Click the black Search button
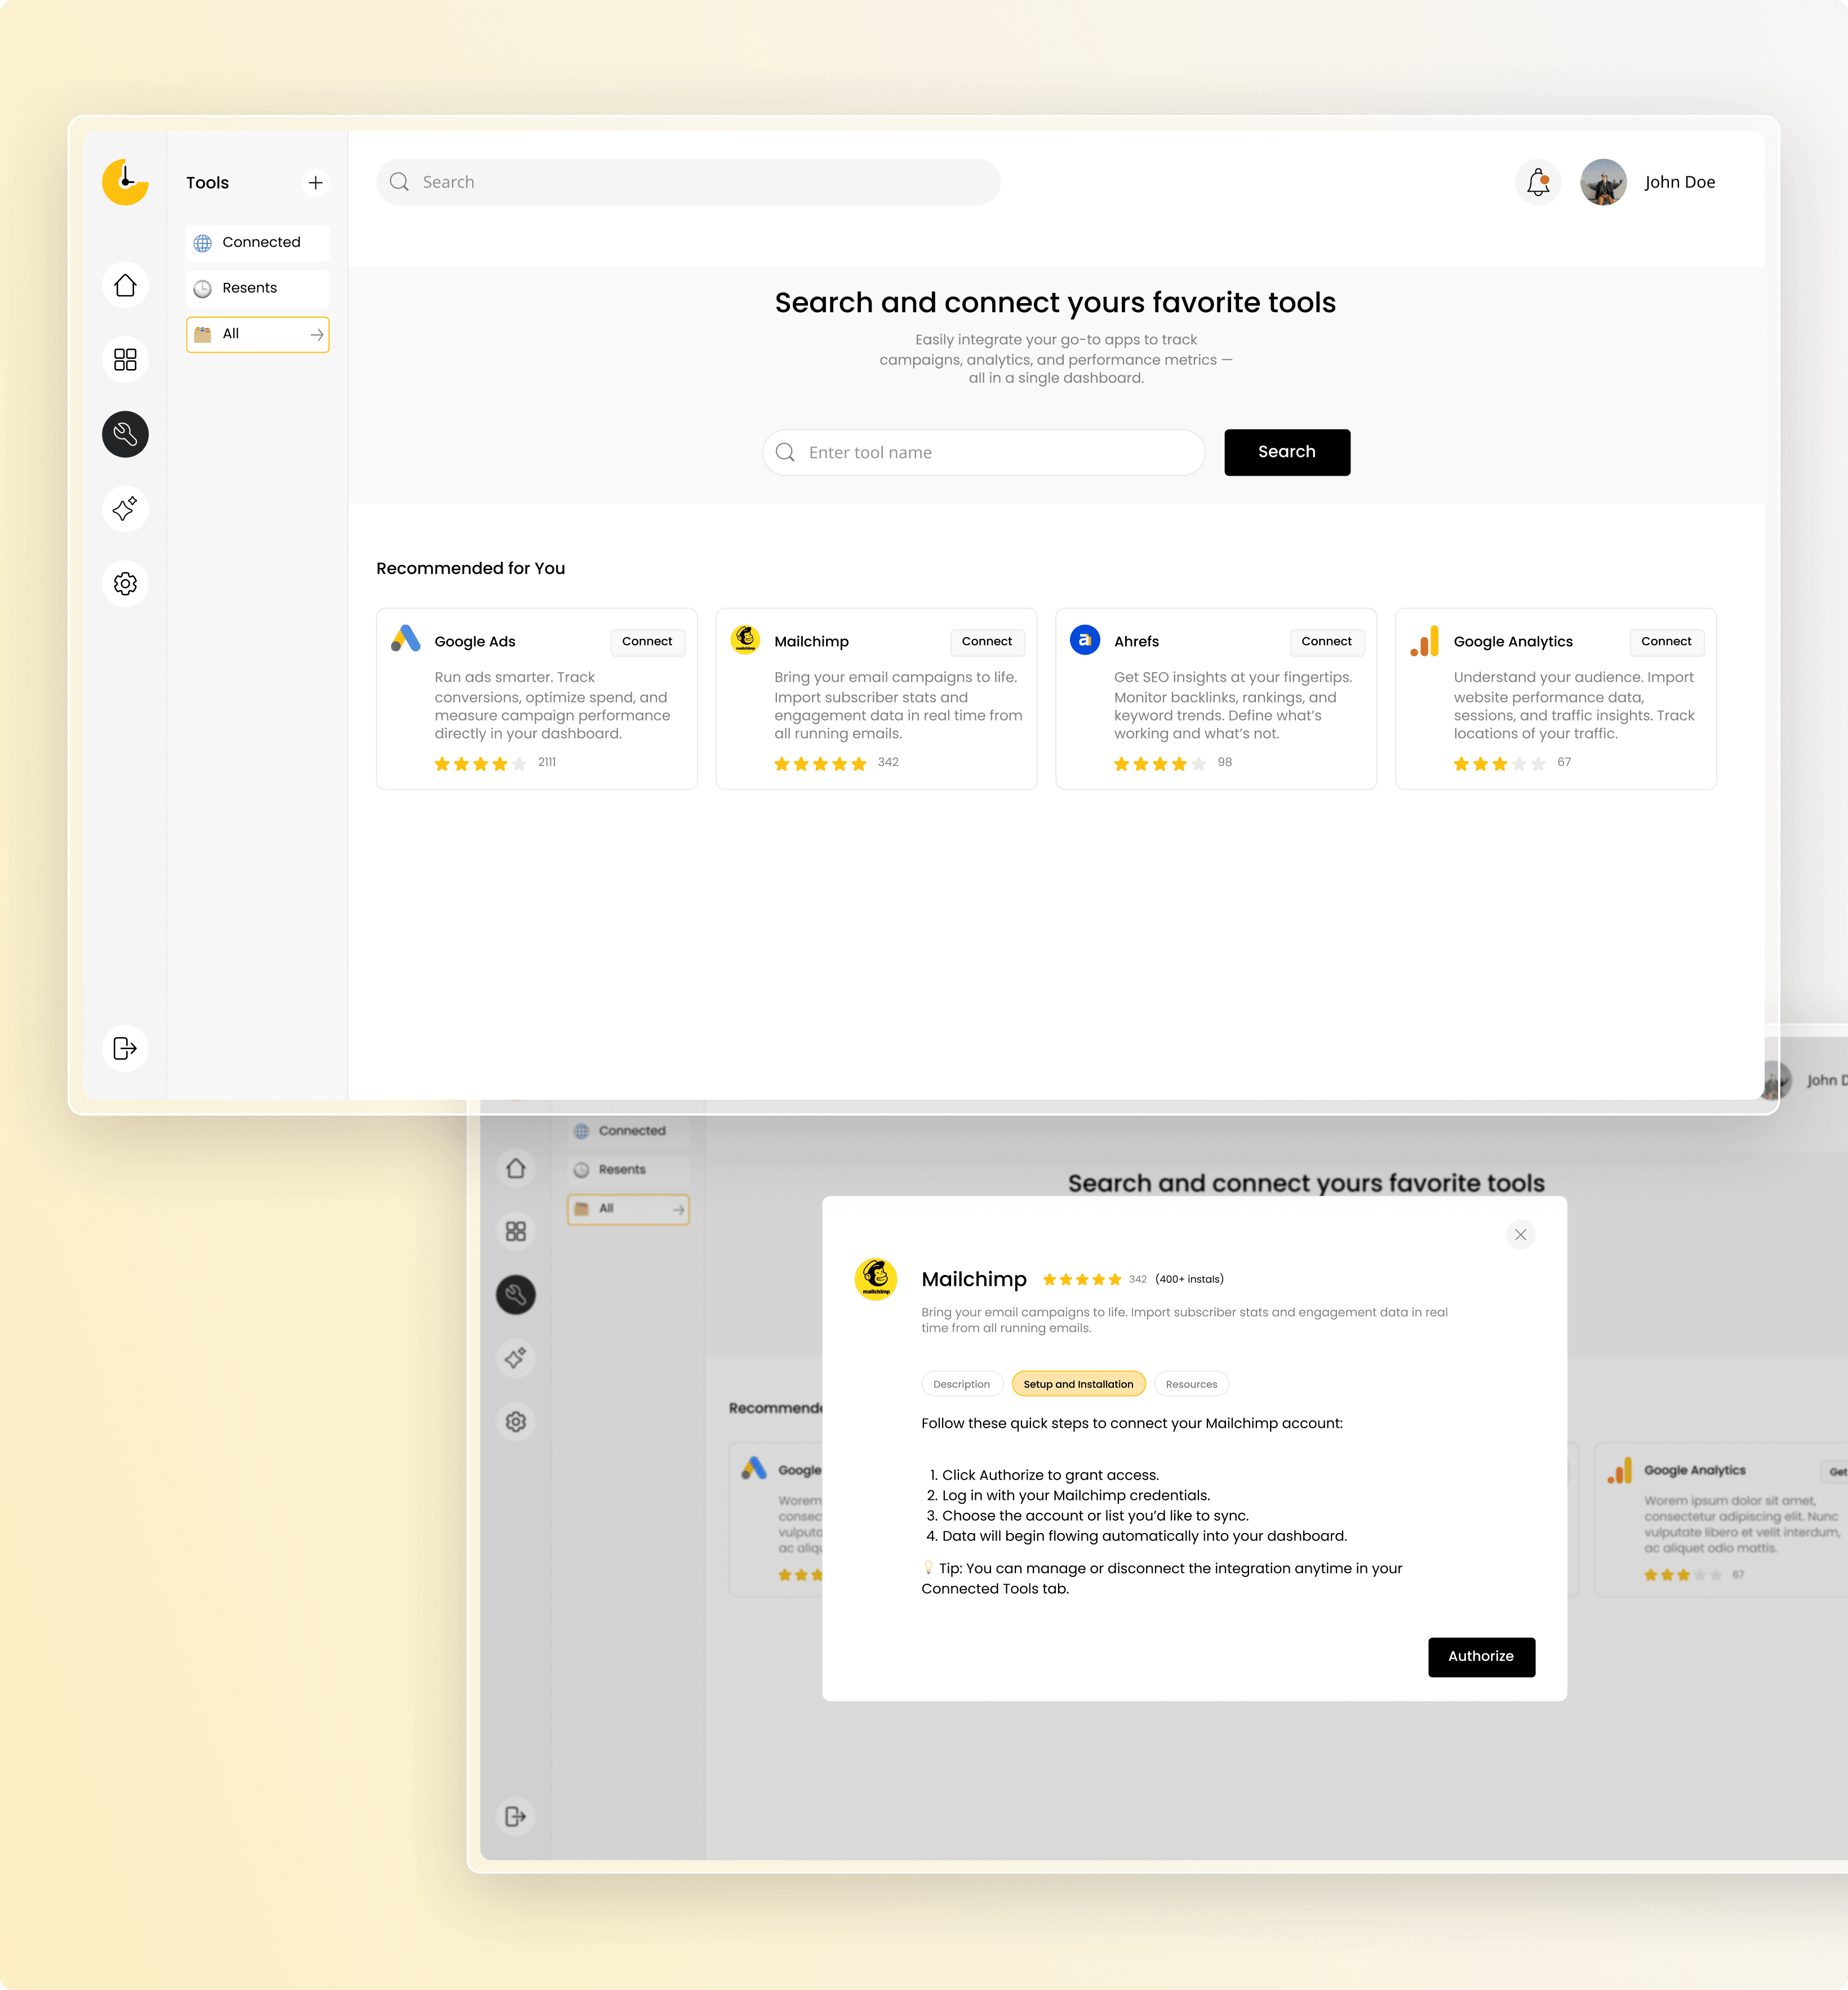The image size is (1848, 1990). click(x=1287, y=452)
